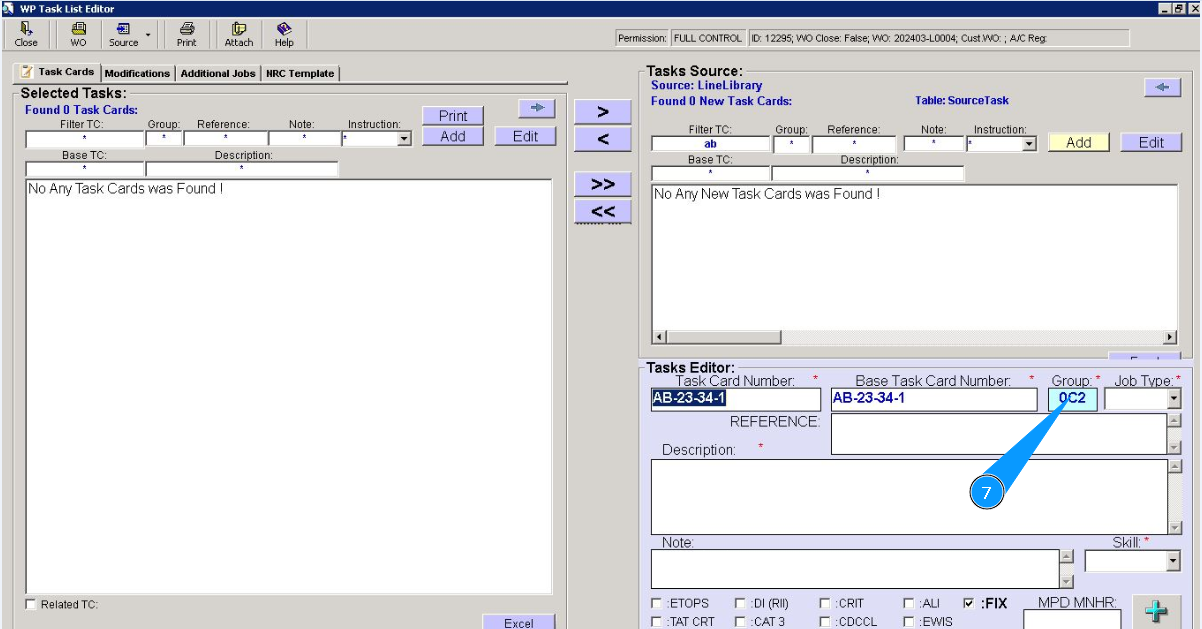The image size is (1202, 629).
Task: Click the right arrow icon in Selected Tasks
Action: tap(536, 108)
